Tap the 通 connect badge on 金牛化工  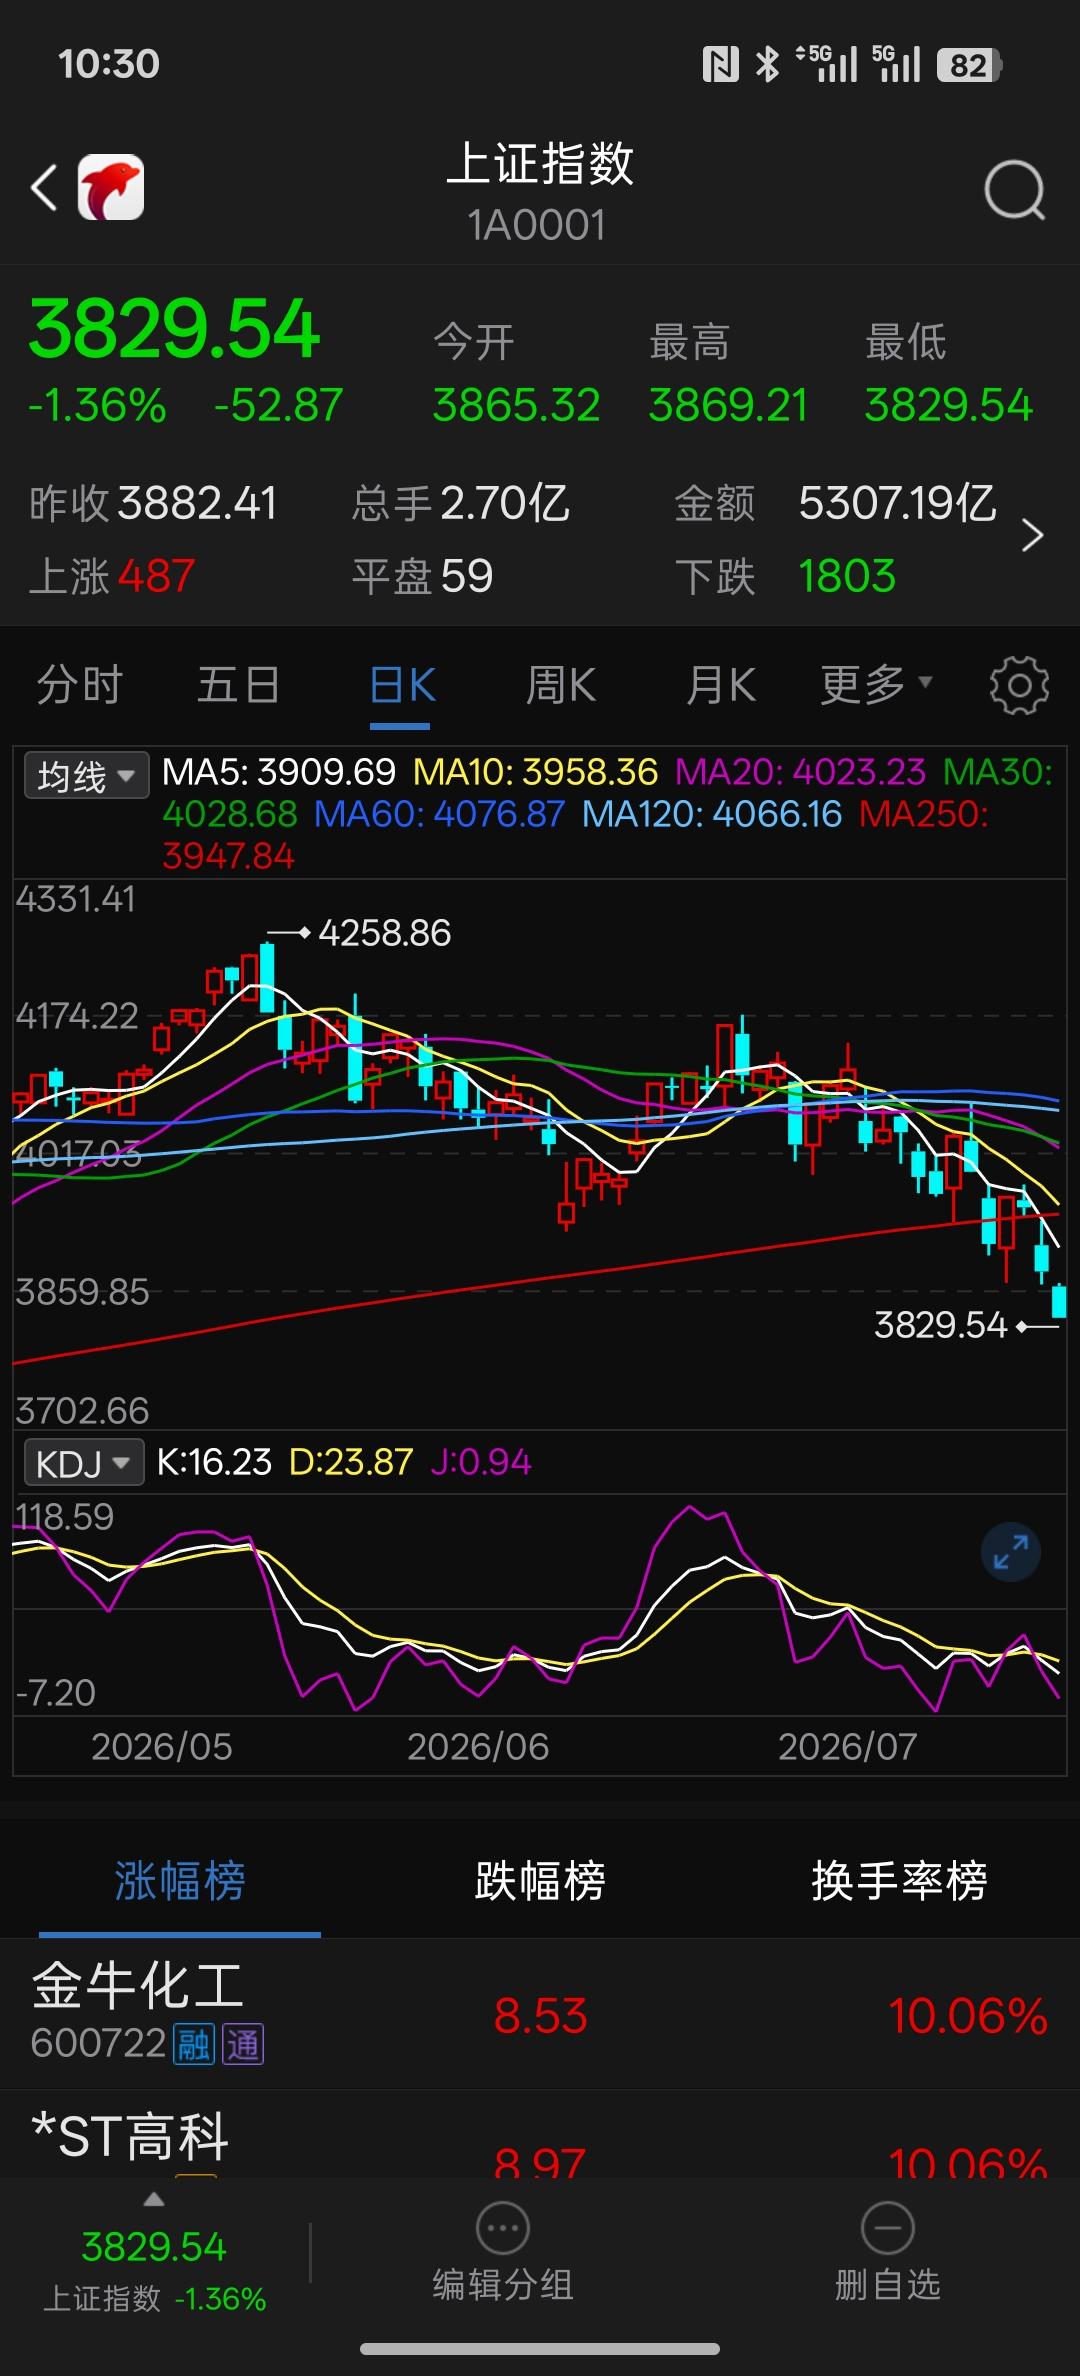tap(242, 2044)
